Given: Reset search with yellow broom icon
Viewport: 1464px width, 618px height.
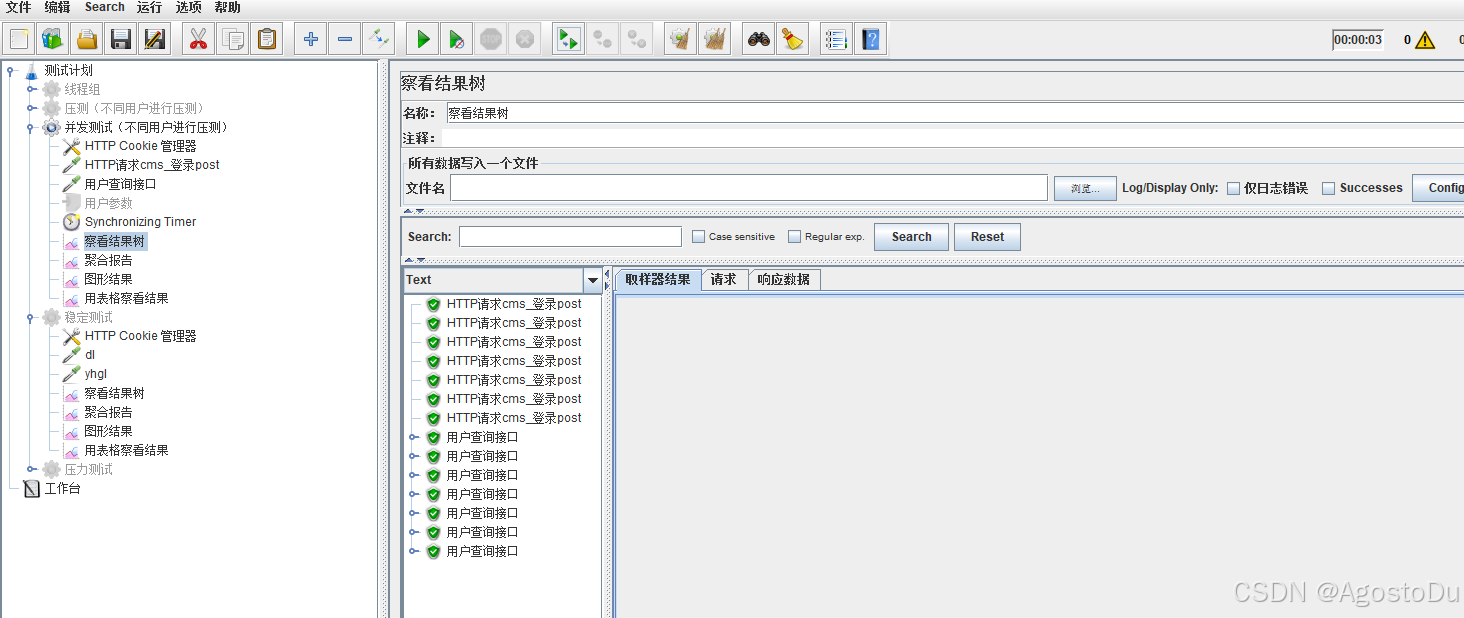Looking at the screenshot, I should (x=793, y=39).
